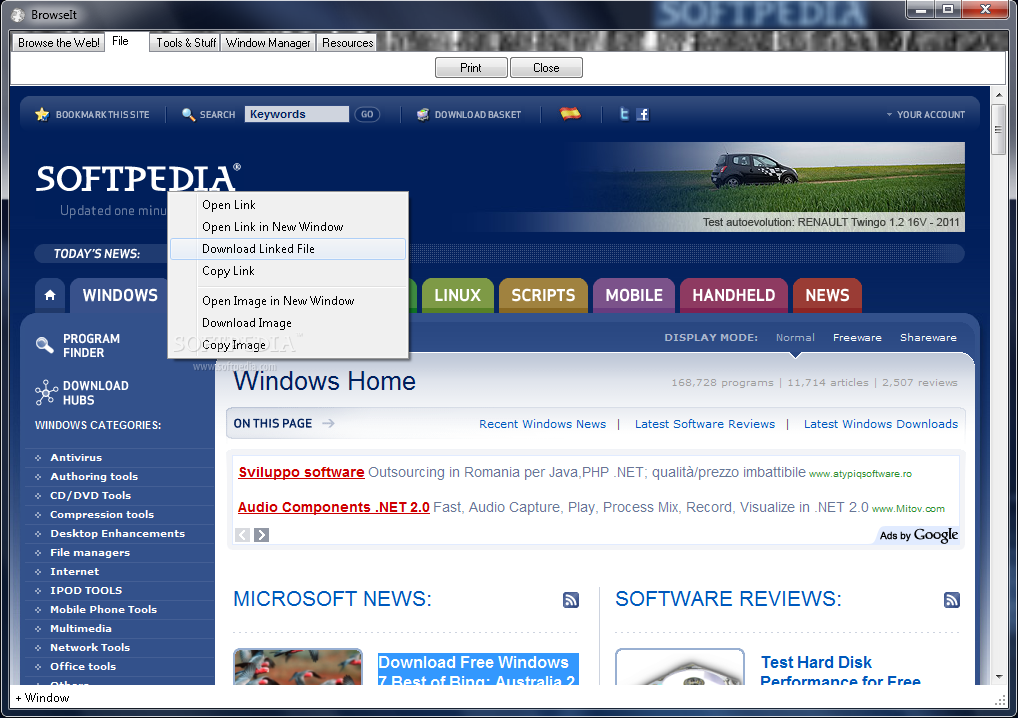Click the Download Hubs network icon
The height and width of the screenshot is (718, 1018).
pos(46,392)
